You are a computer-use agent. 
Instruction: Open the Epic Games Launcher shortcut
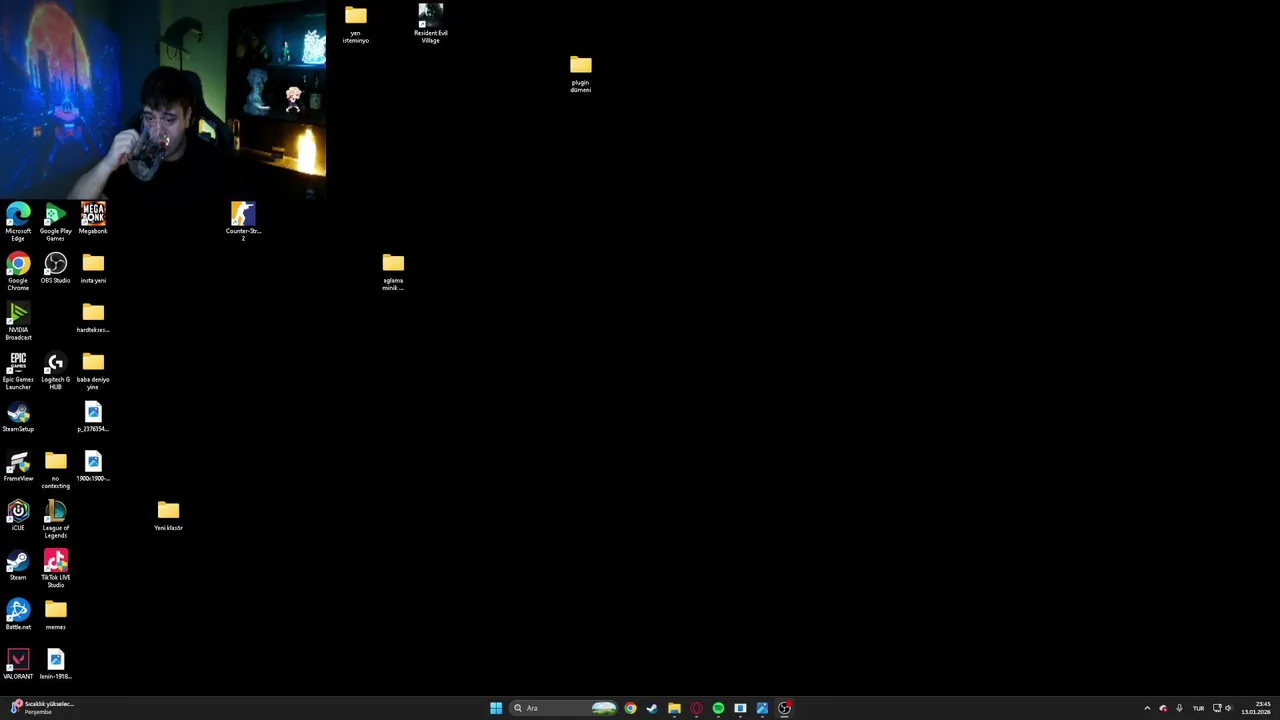tap(18, 370)
